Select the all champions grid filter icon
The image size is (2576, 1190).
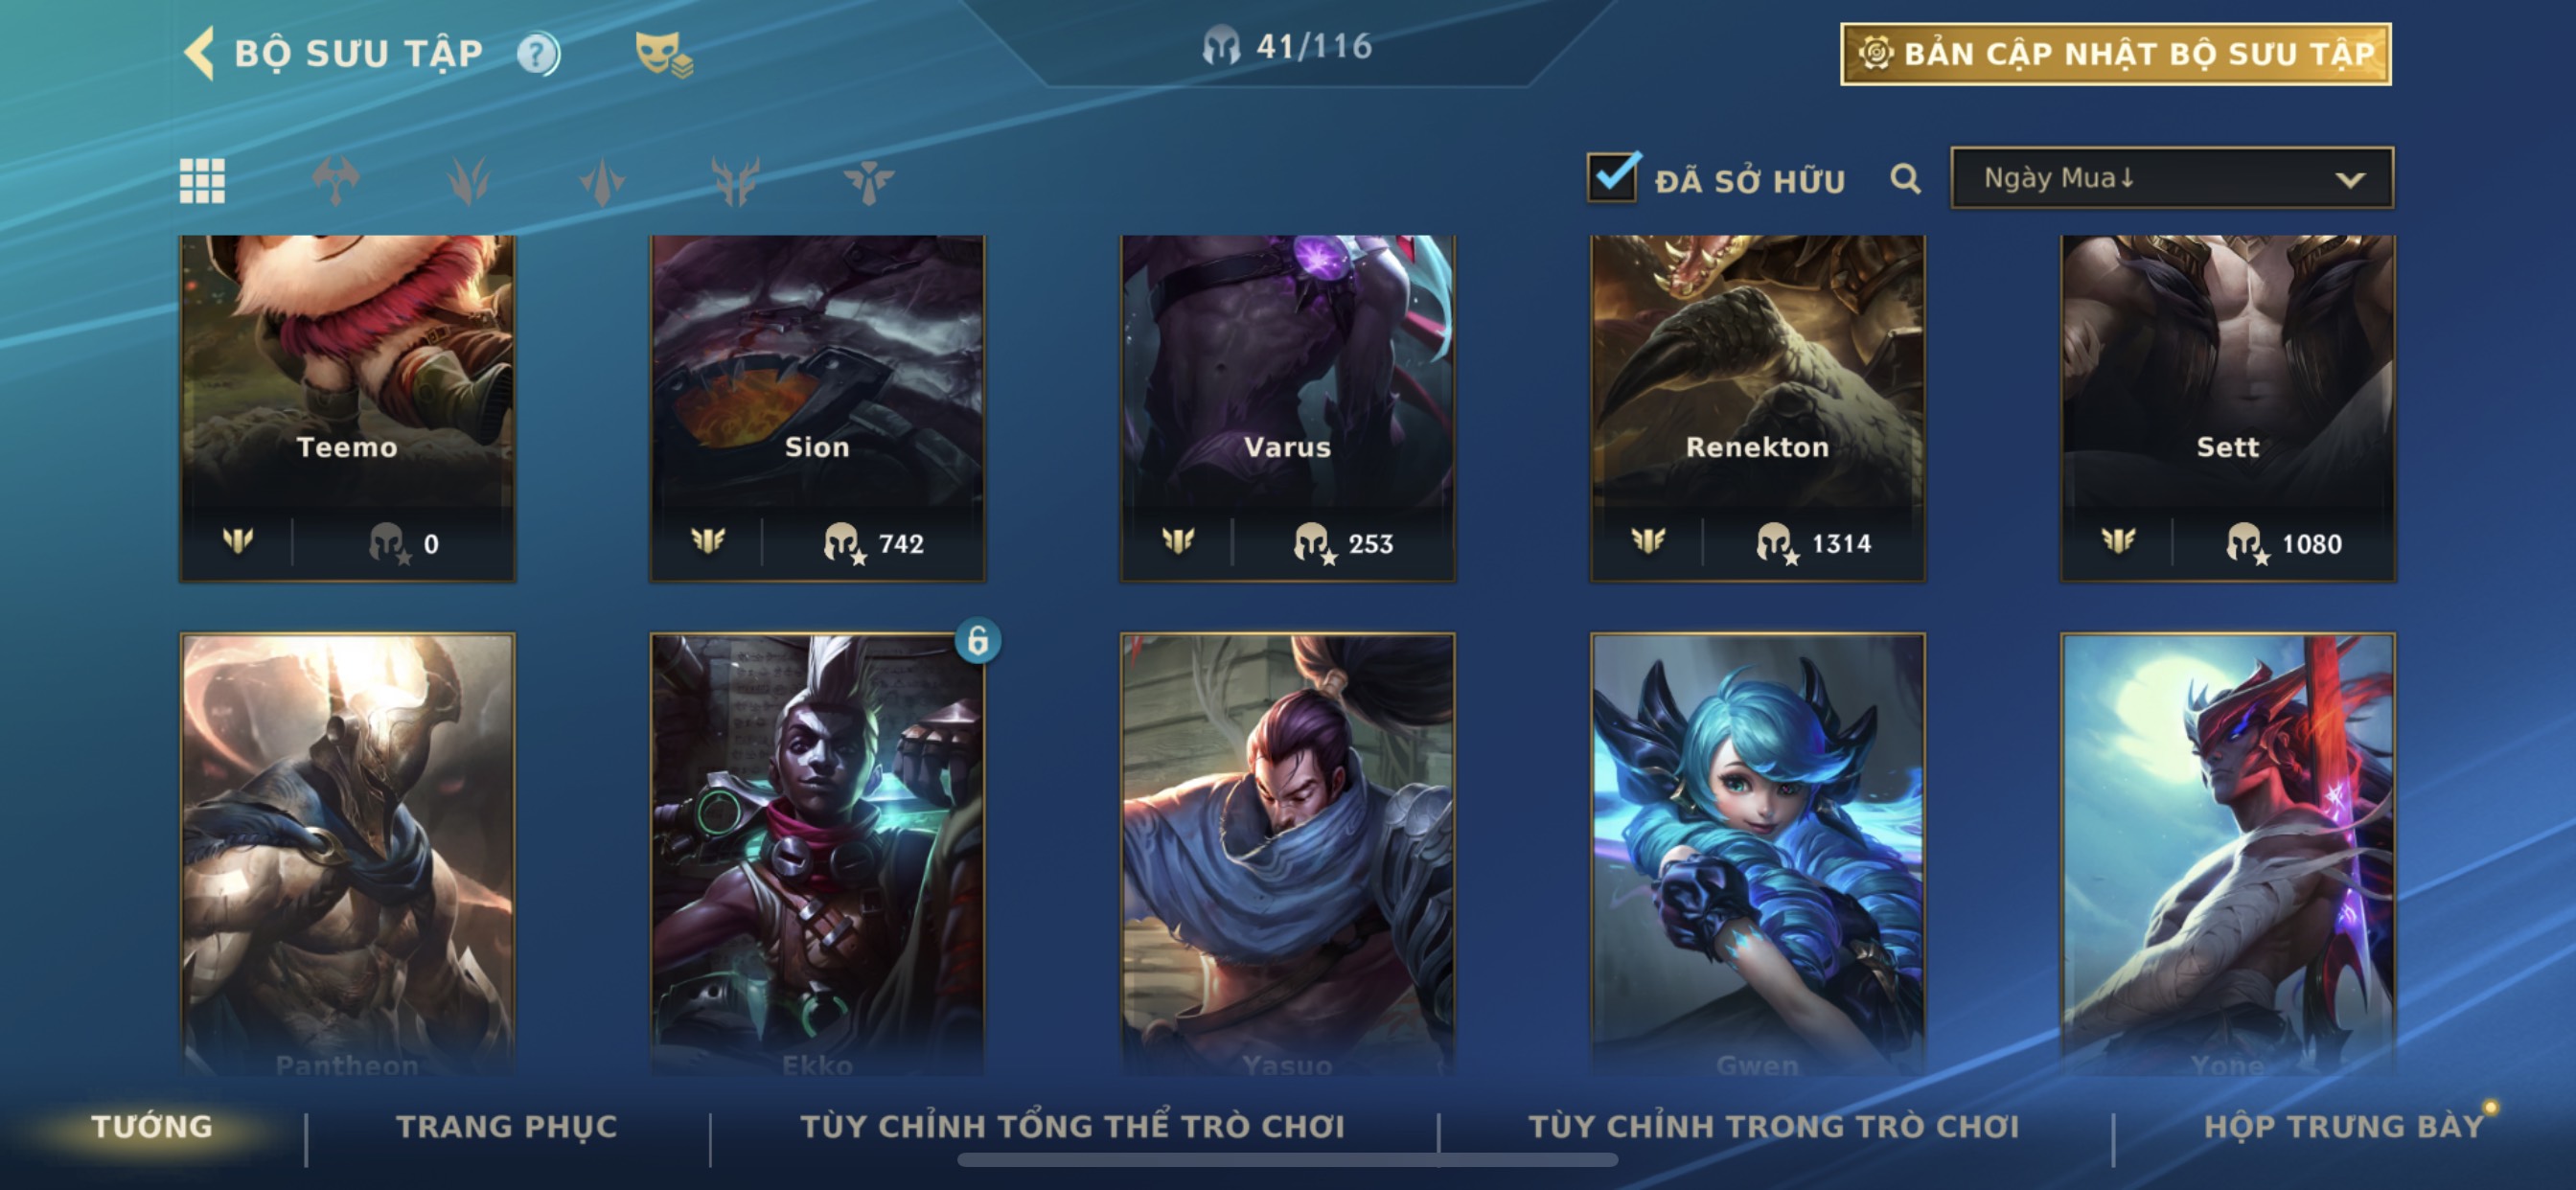pyautogui.click(x=202, y=181)
